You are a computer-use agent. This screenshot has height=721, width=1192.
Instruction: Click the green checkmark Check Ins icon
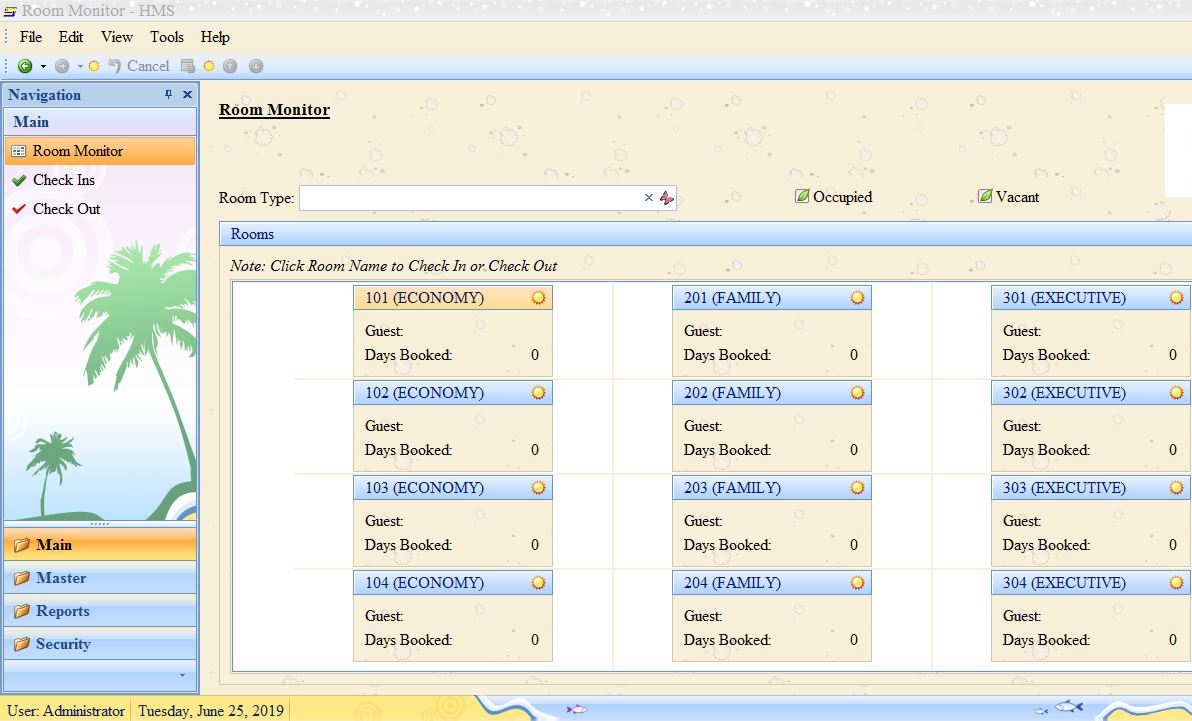(18, 180)
